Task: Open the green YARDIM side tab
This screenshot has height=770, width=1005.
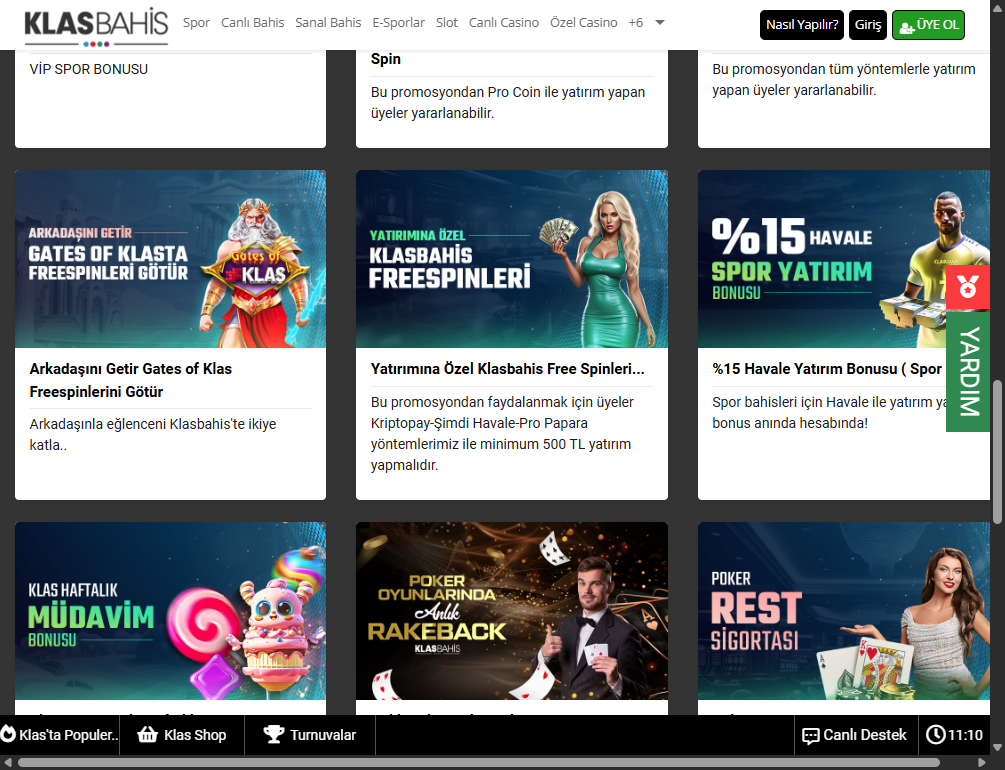Action: pos(967,372)
